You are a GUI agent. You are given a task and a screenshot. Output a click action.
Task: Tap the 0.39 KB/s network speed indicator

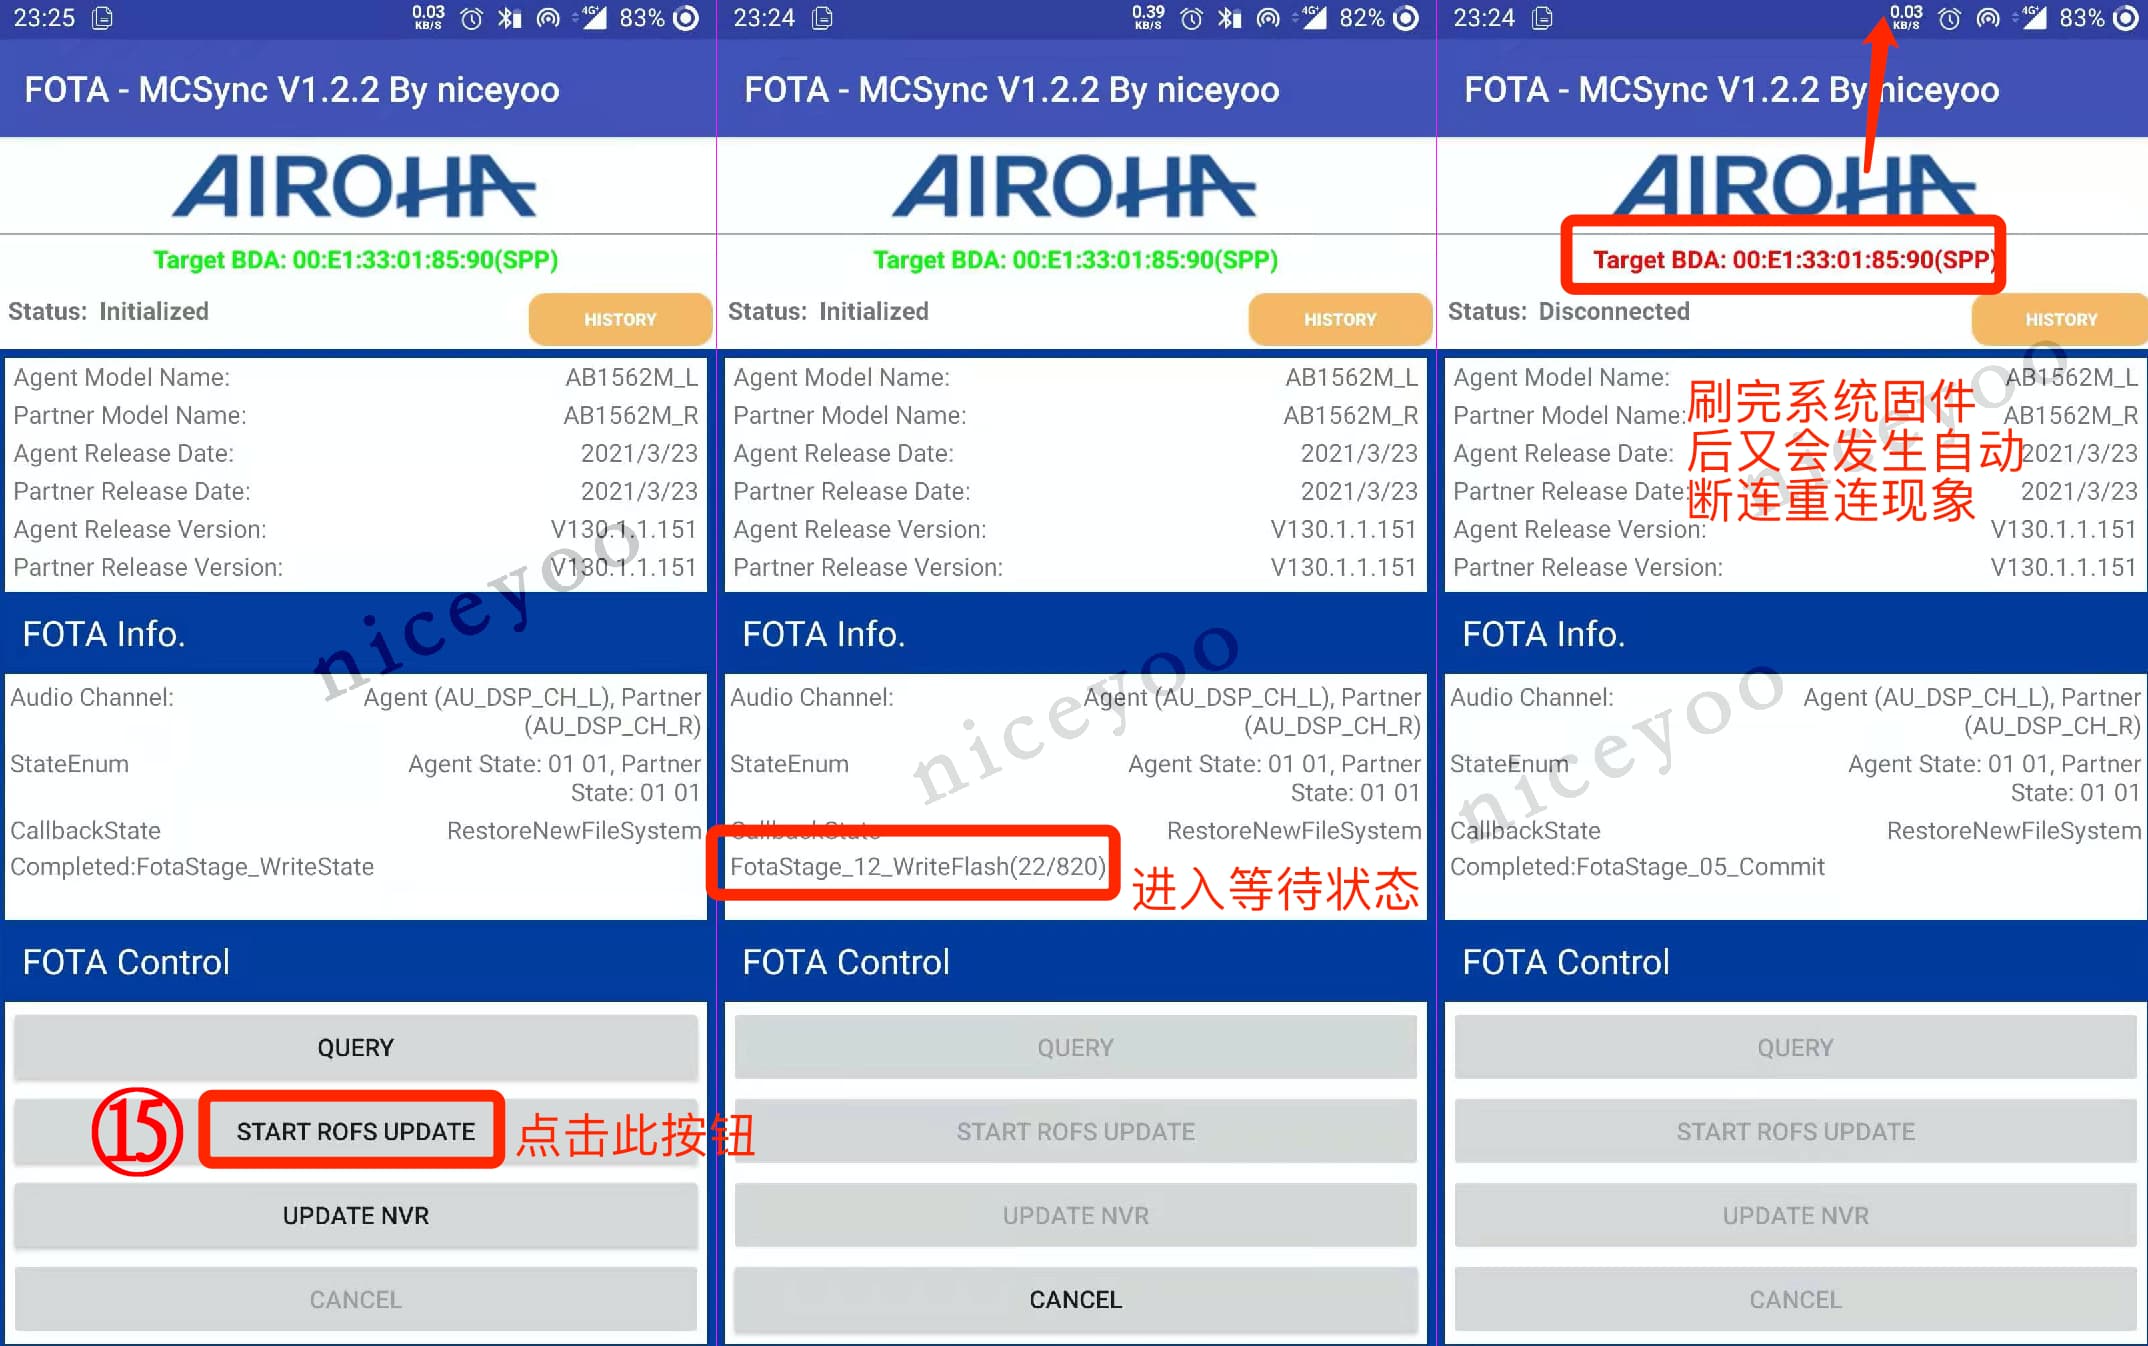(x=1148, y=17)
